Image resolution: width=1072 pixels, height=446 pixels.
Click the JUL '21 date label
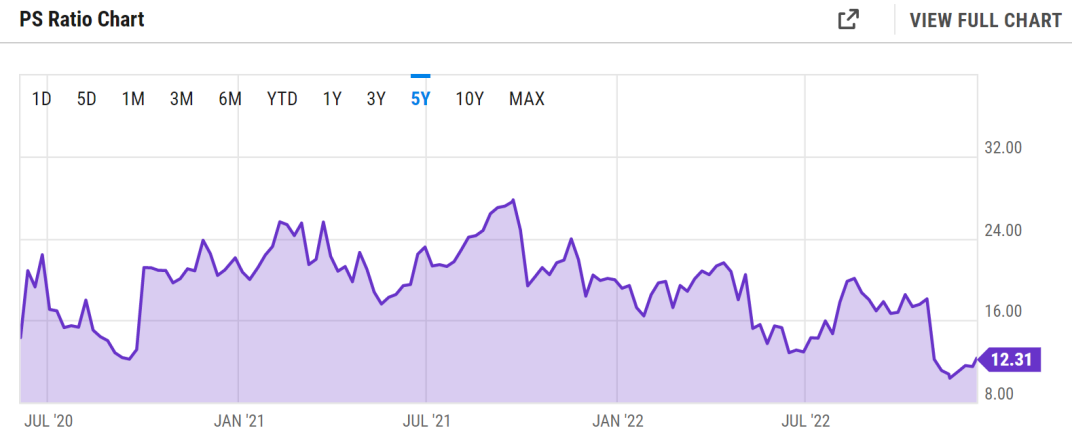coord(427,421)
